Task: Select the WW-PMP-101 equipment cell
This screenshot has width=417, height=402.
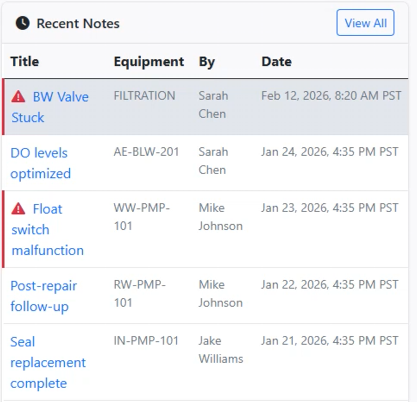Action: 142,217
